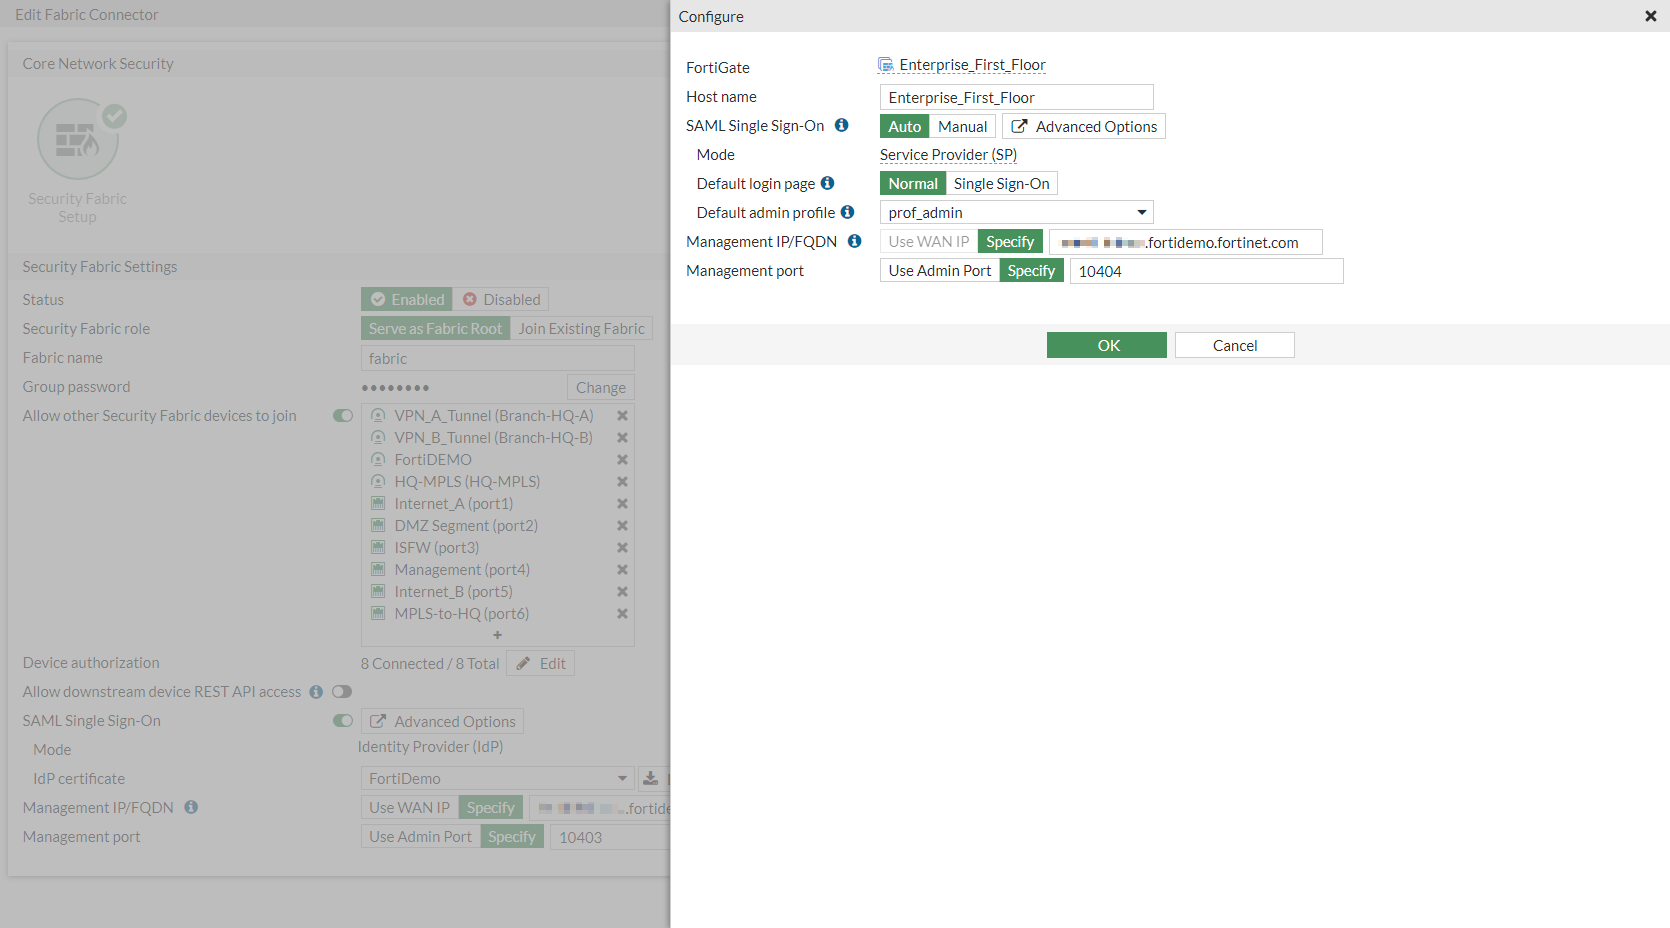
Task: Open the Default admin profile dropdown
Action: pos(1017,213)
